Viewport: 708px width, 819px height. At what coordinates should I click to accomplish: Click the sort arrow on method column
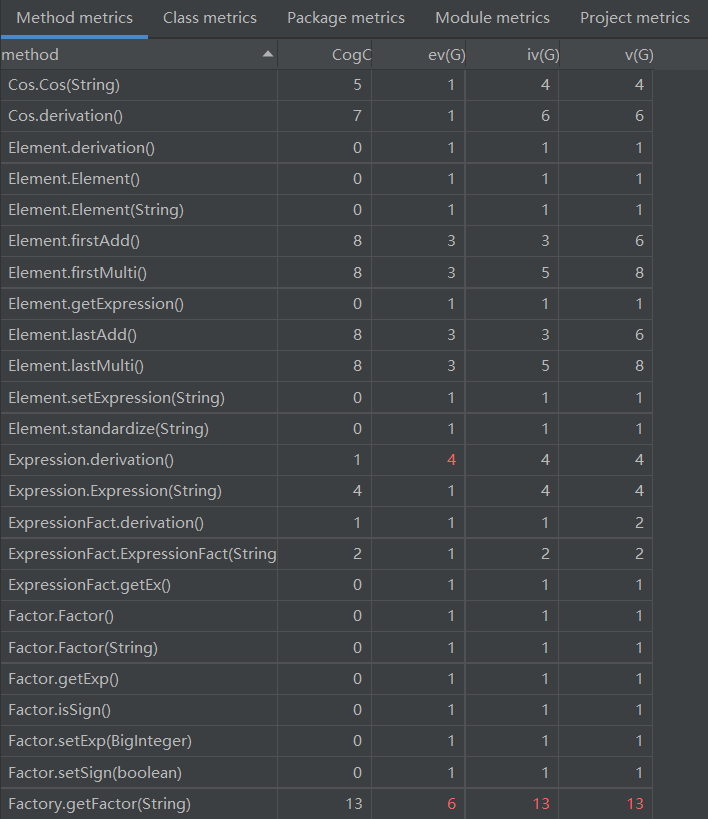pos(267,54)
